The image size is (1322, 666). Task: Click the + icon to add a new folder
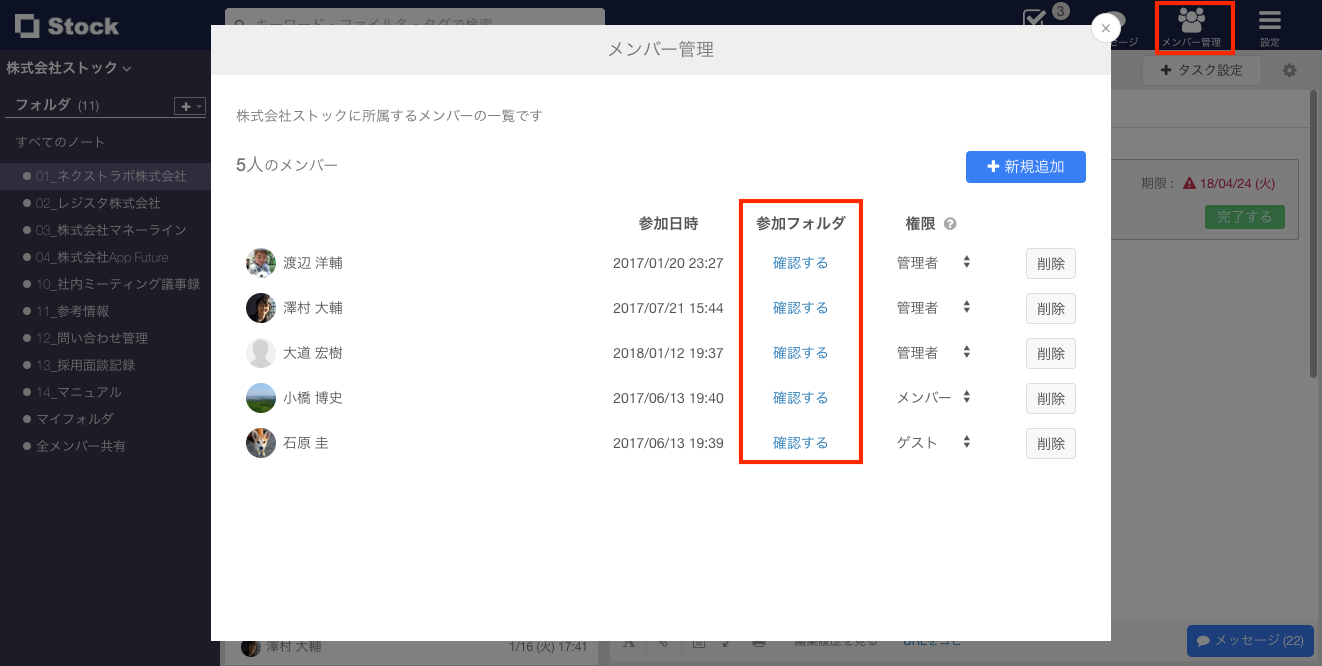click(184, 105)
